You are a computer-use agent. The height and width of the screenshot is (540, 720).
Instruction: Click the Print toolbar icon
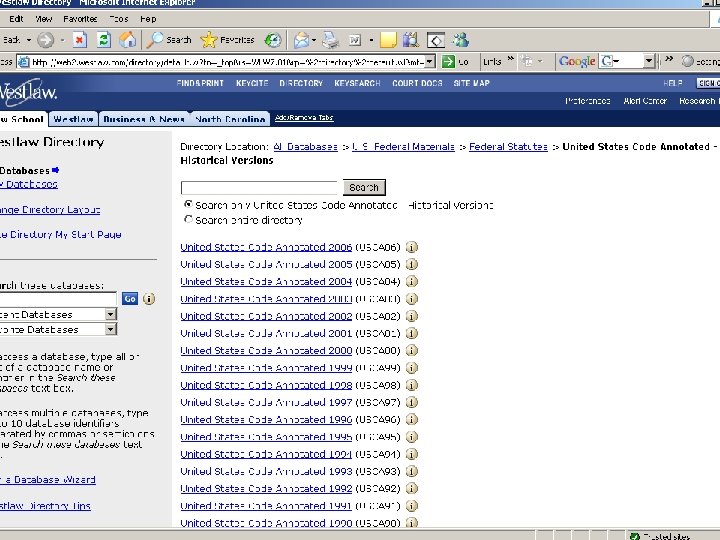pyautogui.click(x=330, y=40)
